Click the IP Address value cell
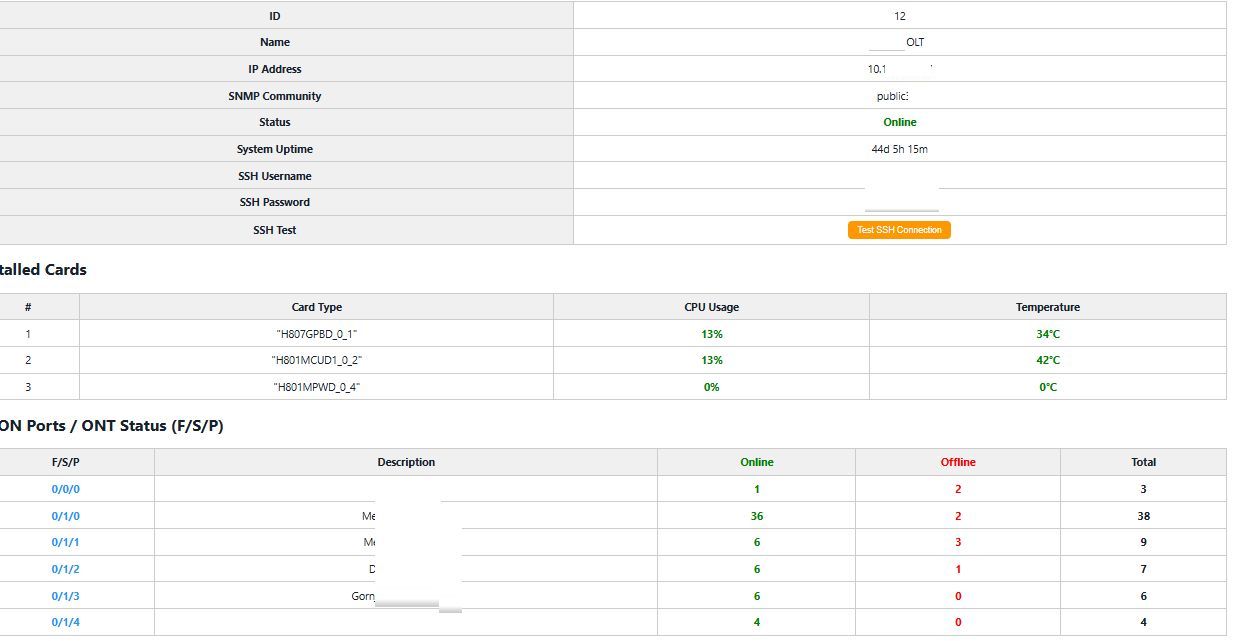The image size is (1234, 641). click(x=898, y=68)
